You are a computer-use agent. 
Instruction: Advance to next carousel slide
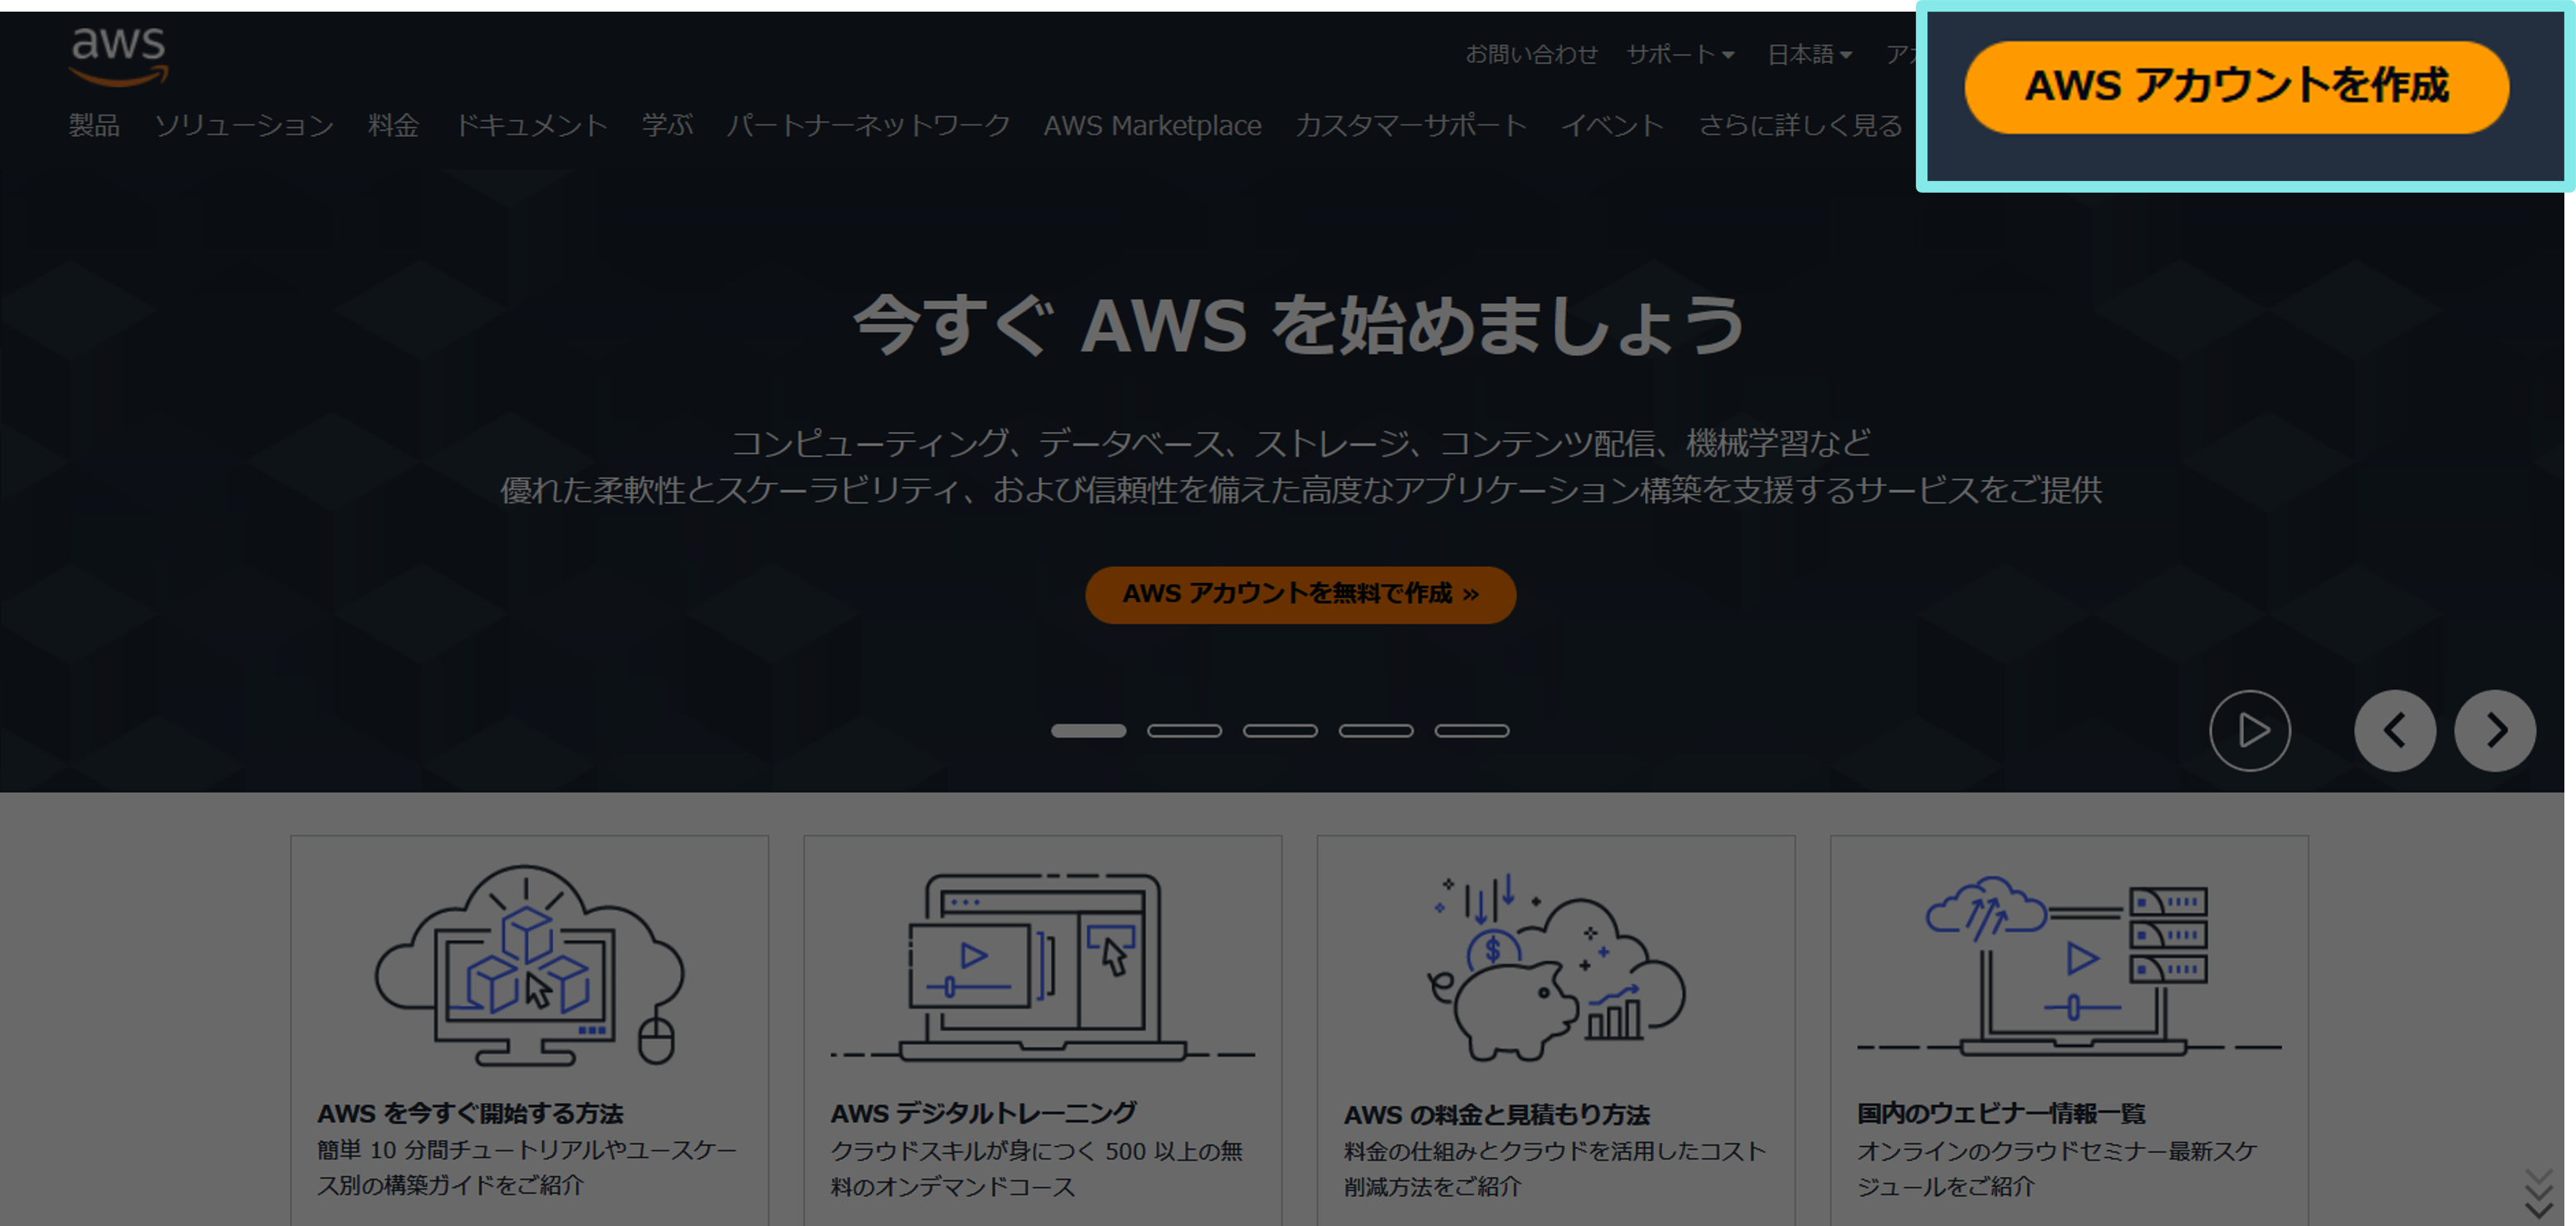[2494, 730]
